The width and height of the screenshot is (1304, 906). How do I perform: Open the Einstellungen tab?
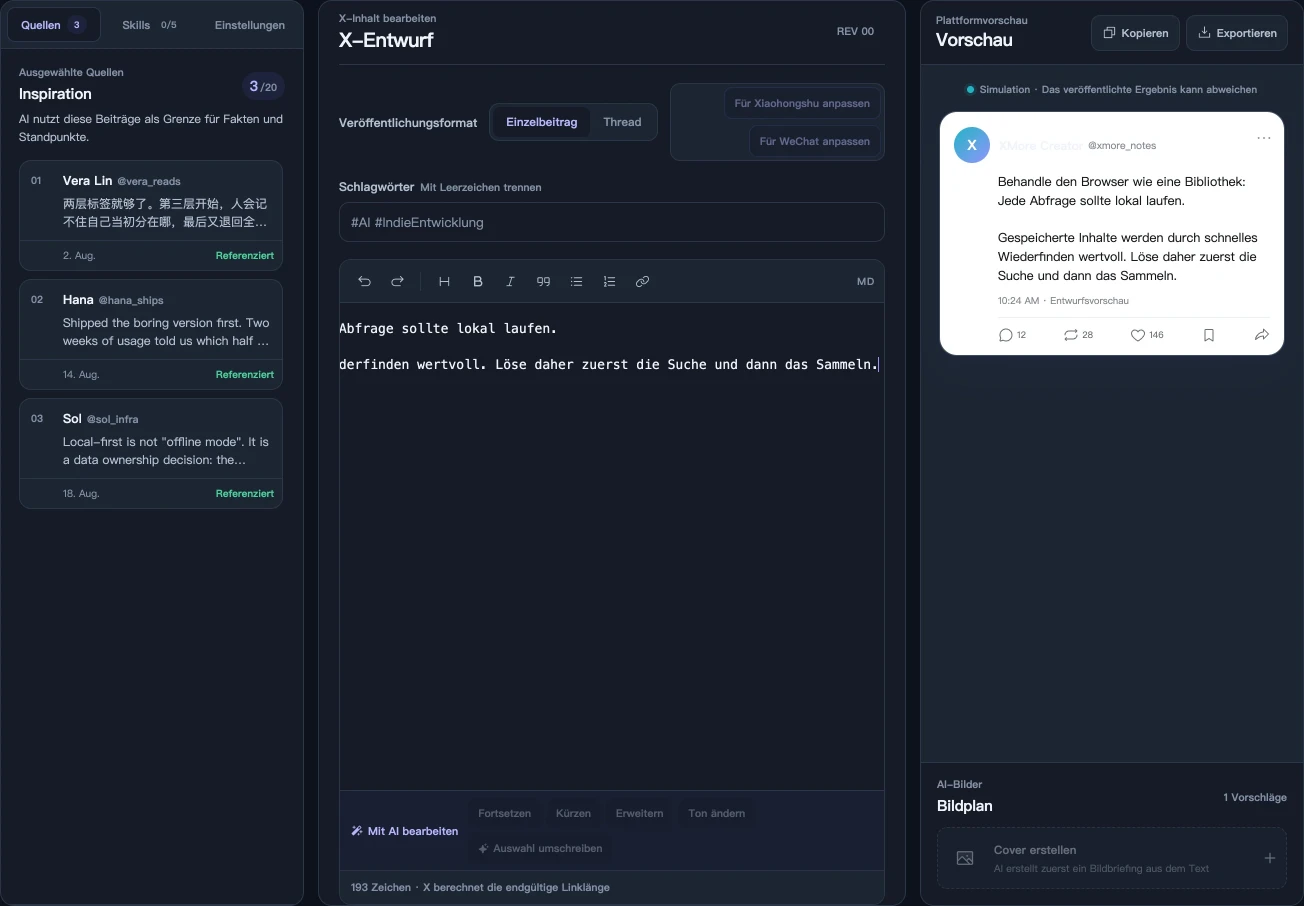pyautogui.click(x=250, y=25)
